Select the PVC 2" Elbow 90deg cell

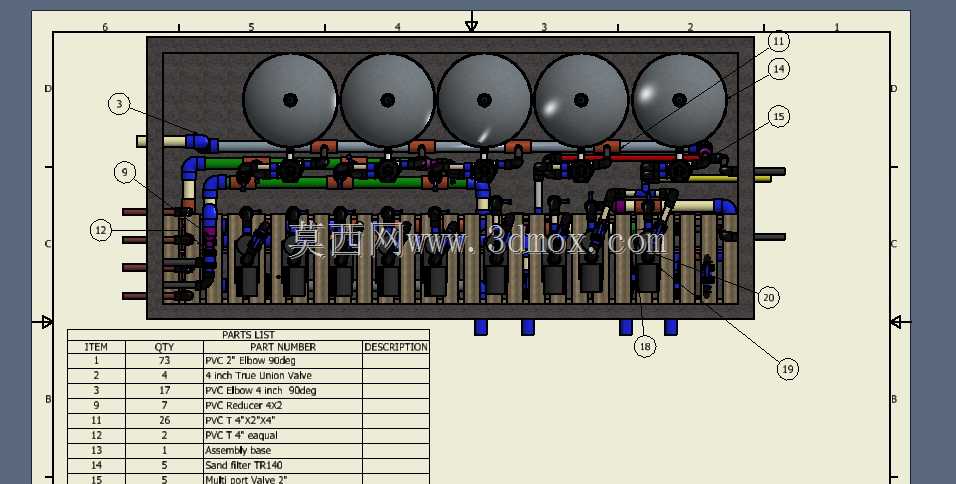click(283, 361)
